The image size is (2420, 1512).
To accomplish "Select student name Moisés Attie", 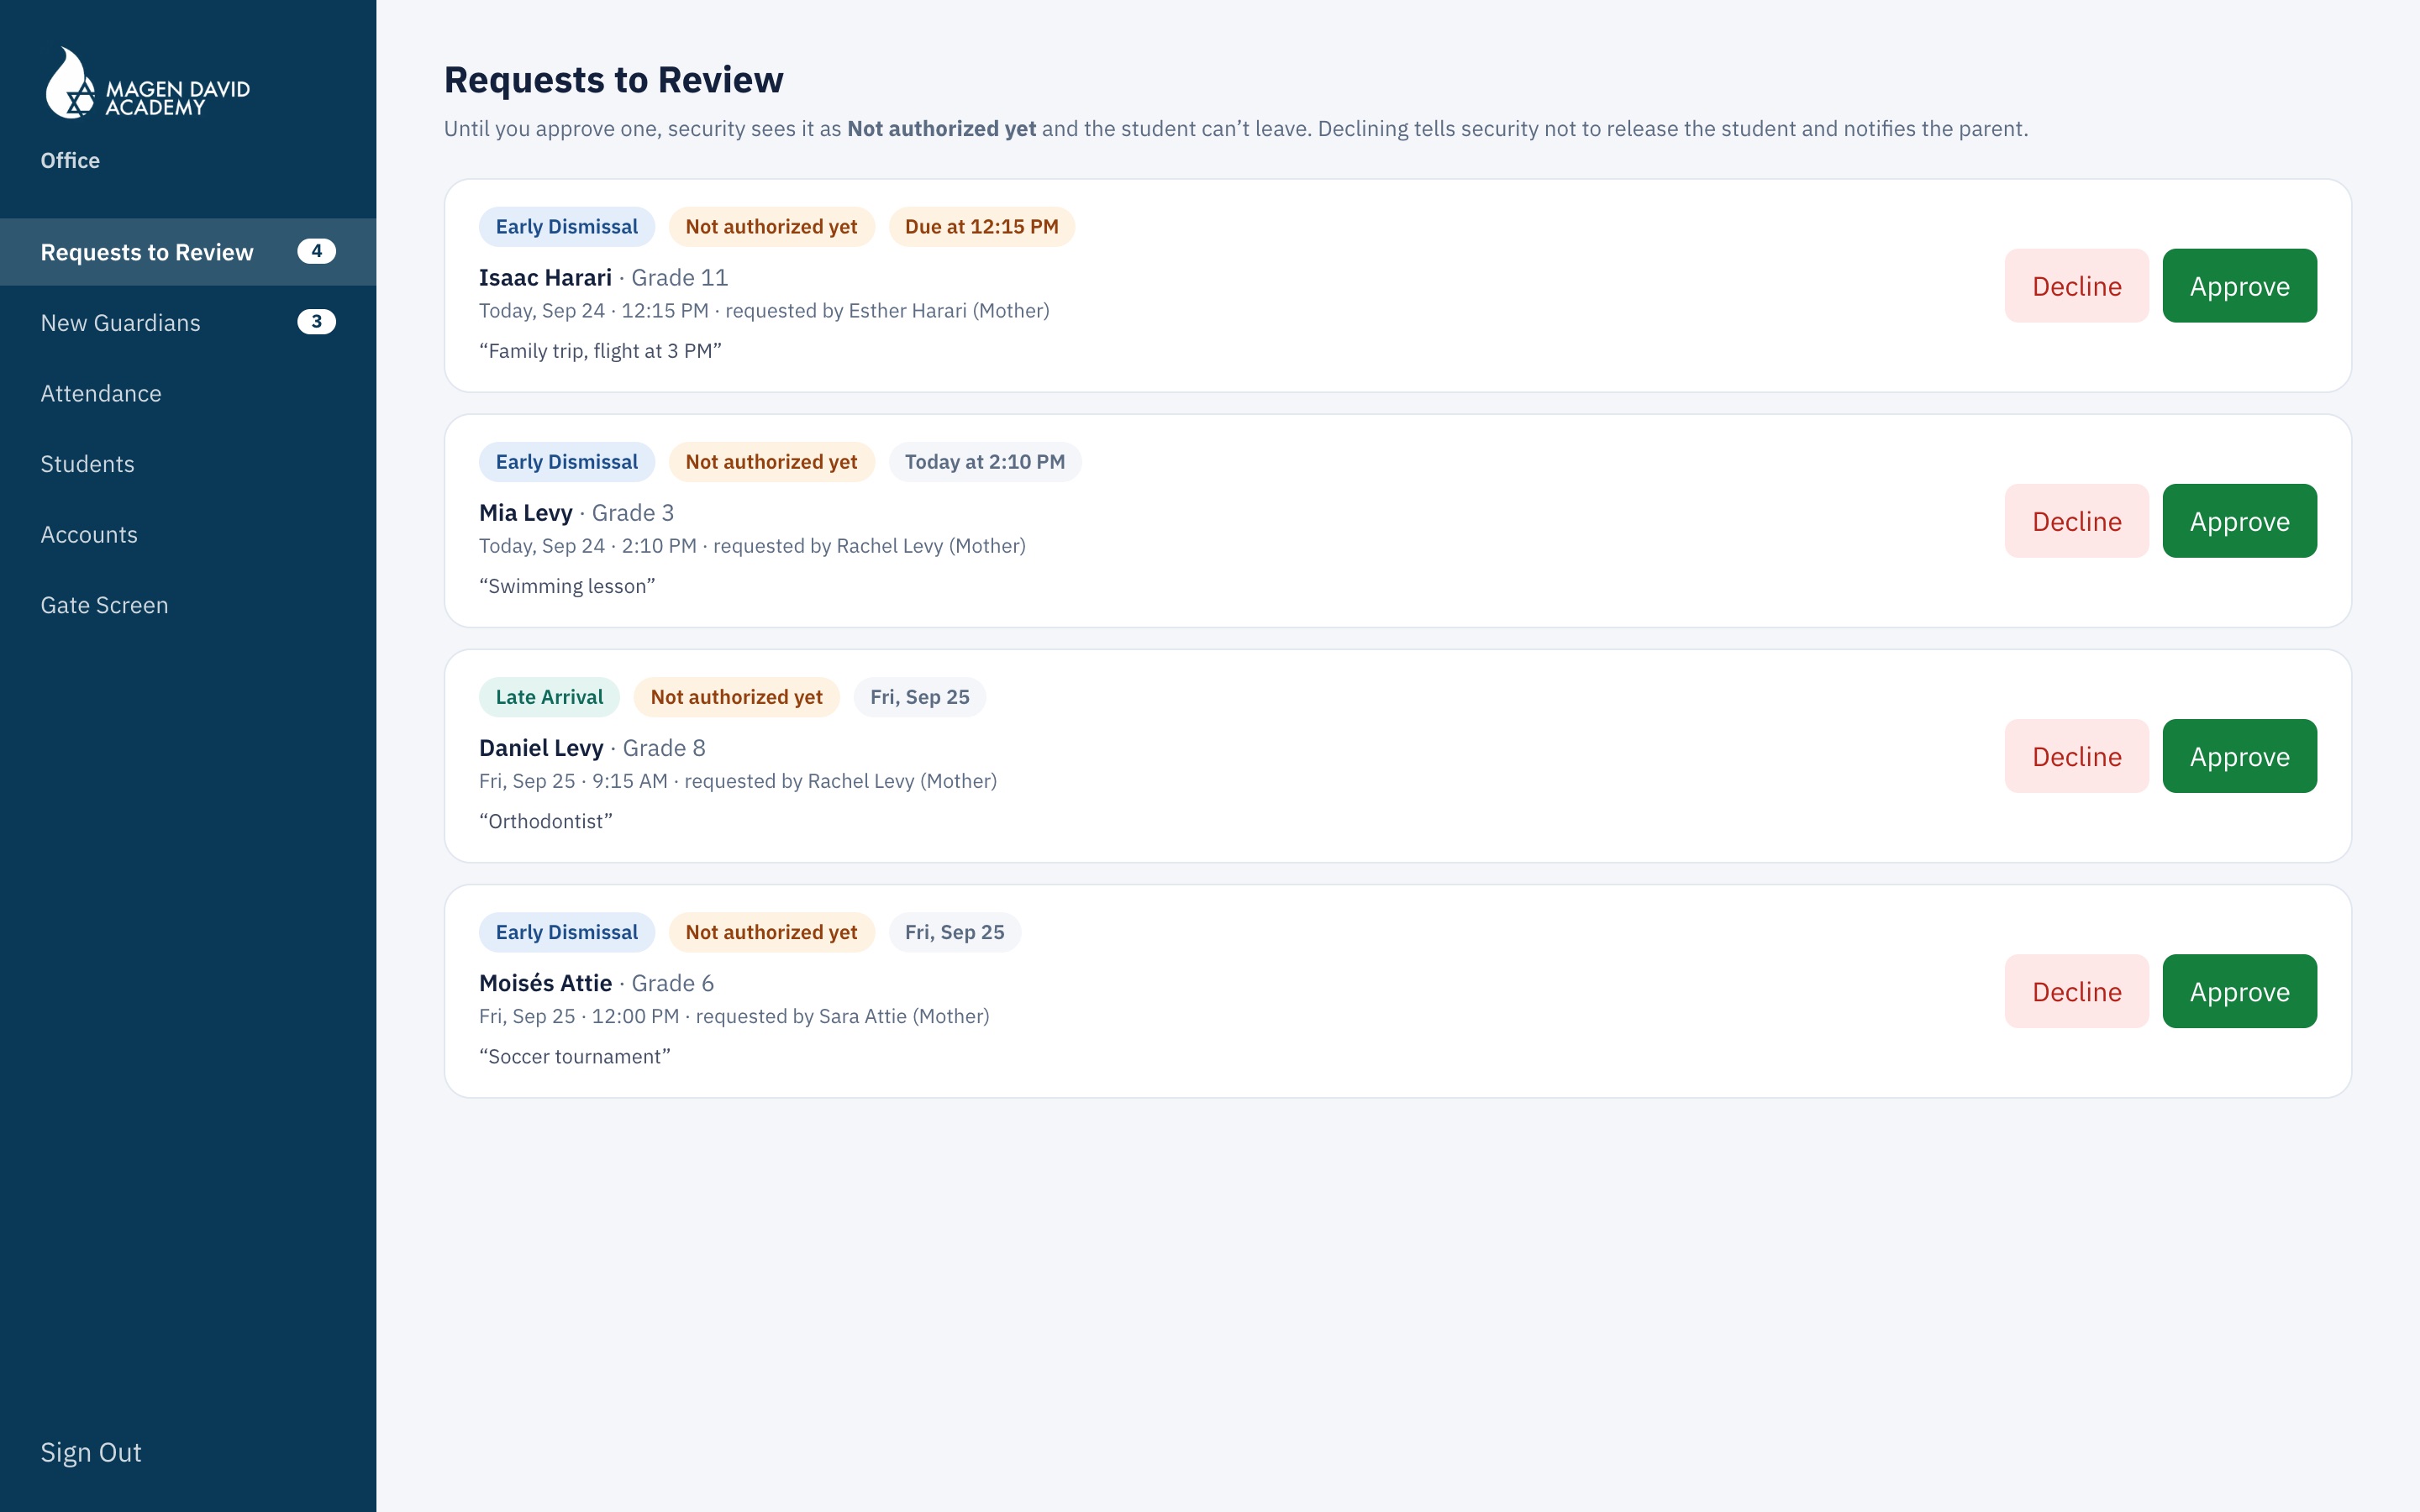I will tap(545, 983).
